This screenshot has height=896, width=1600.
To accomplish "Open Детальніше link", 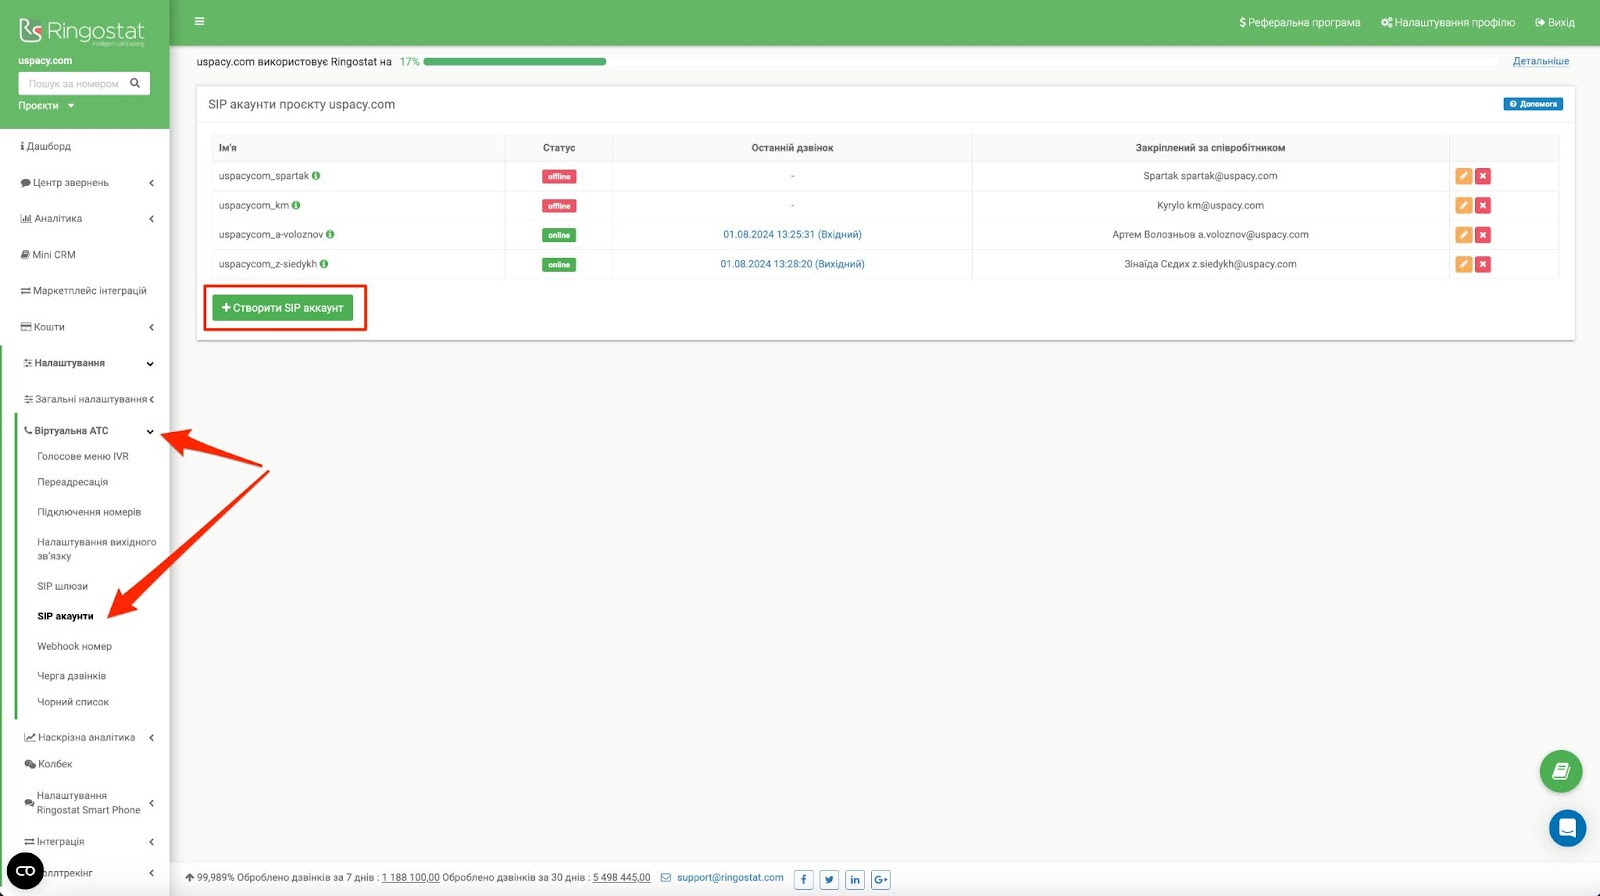I will click(x=1541, y=61).
